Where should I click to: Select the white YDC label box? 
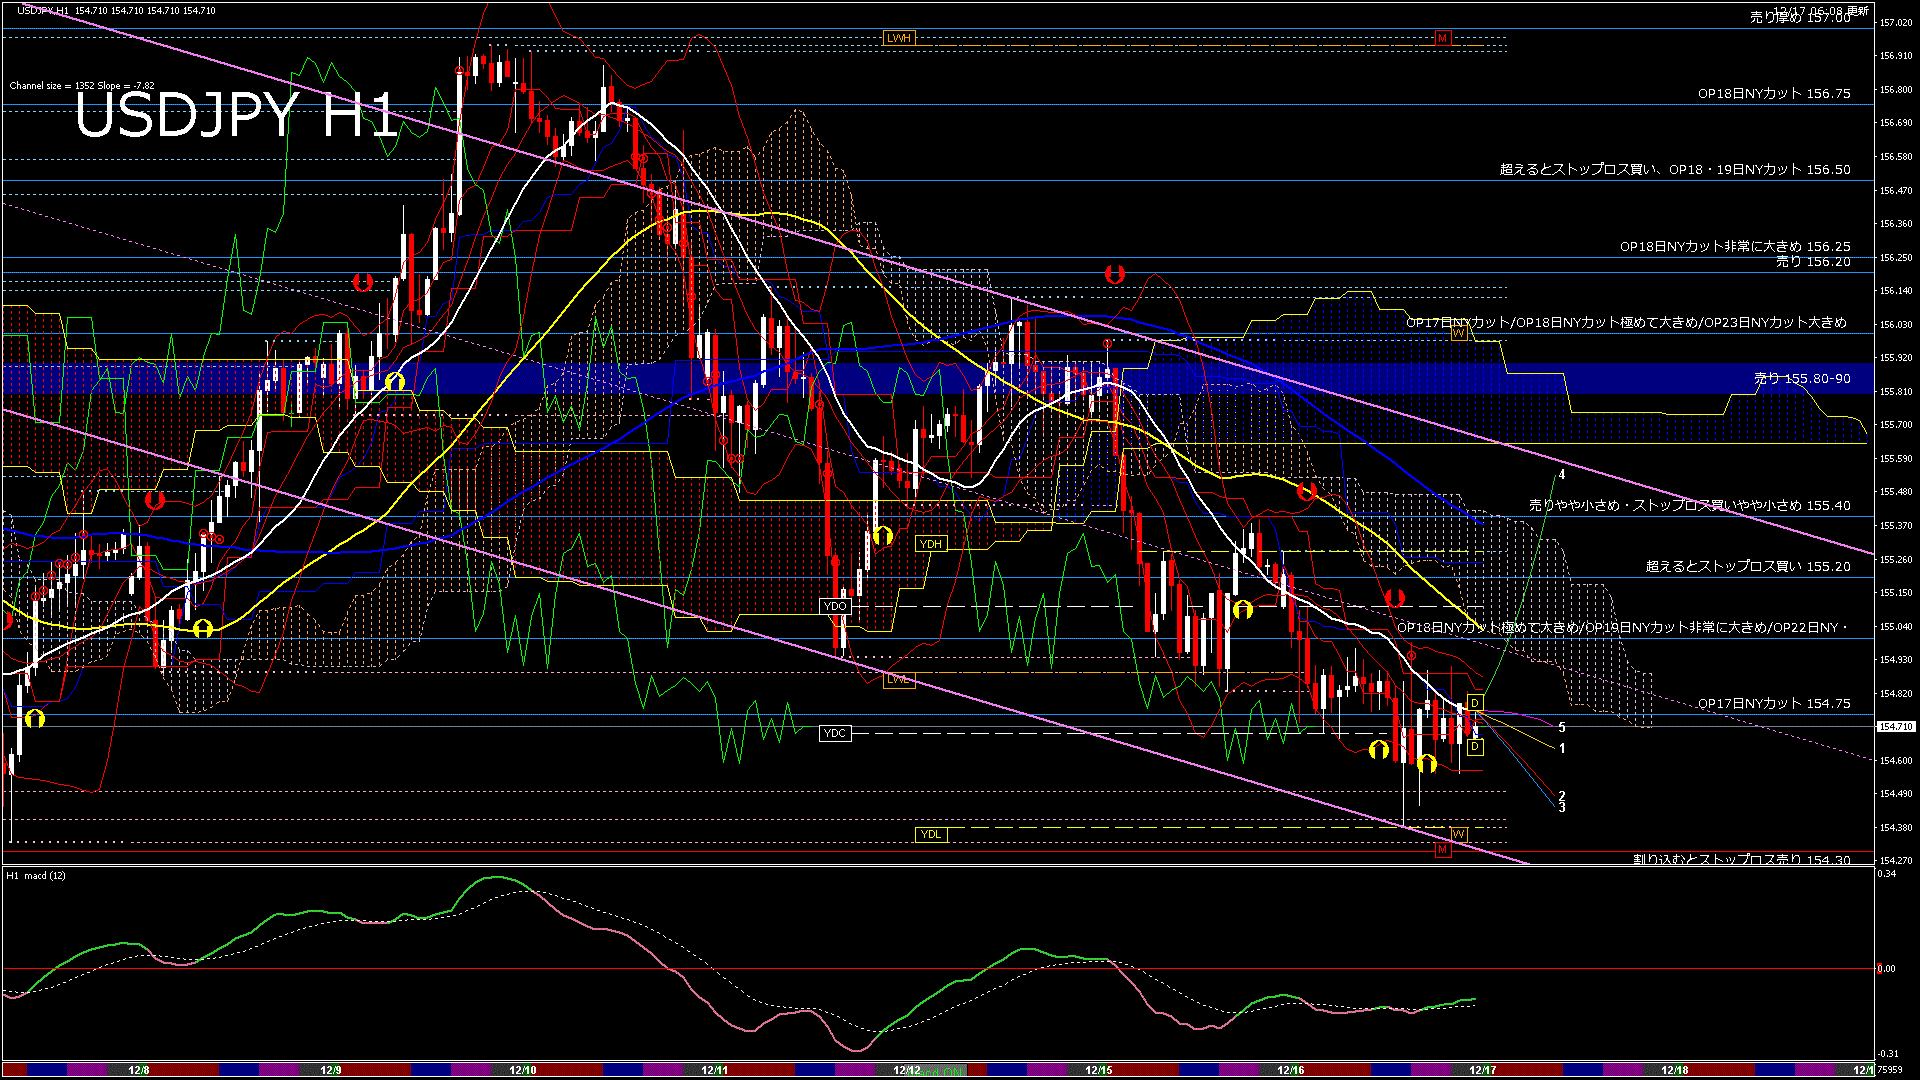(x=834, y=733)
